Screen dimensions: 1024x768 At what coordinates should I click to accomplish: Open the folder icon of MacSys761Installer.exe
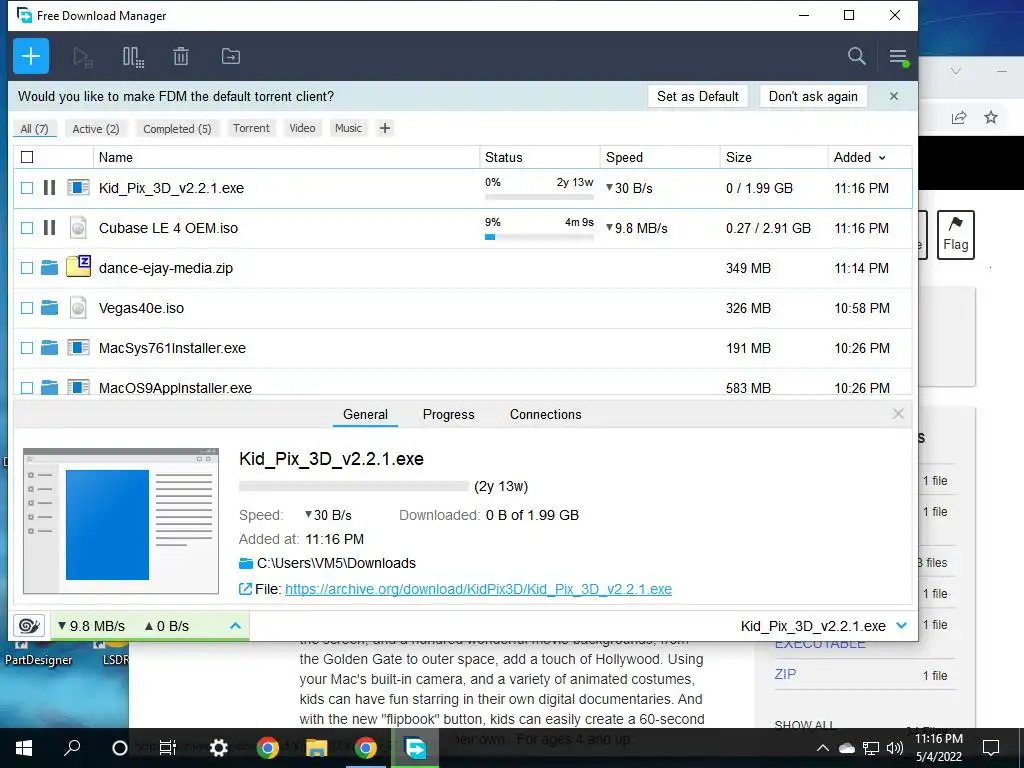click(50, 348)
